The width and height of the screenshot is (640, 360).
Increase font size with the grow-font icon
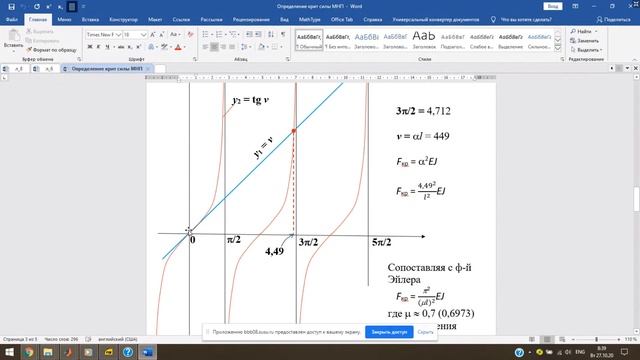tap(153, 35)
